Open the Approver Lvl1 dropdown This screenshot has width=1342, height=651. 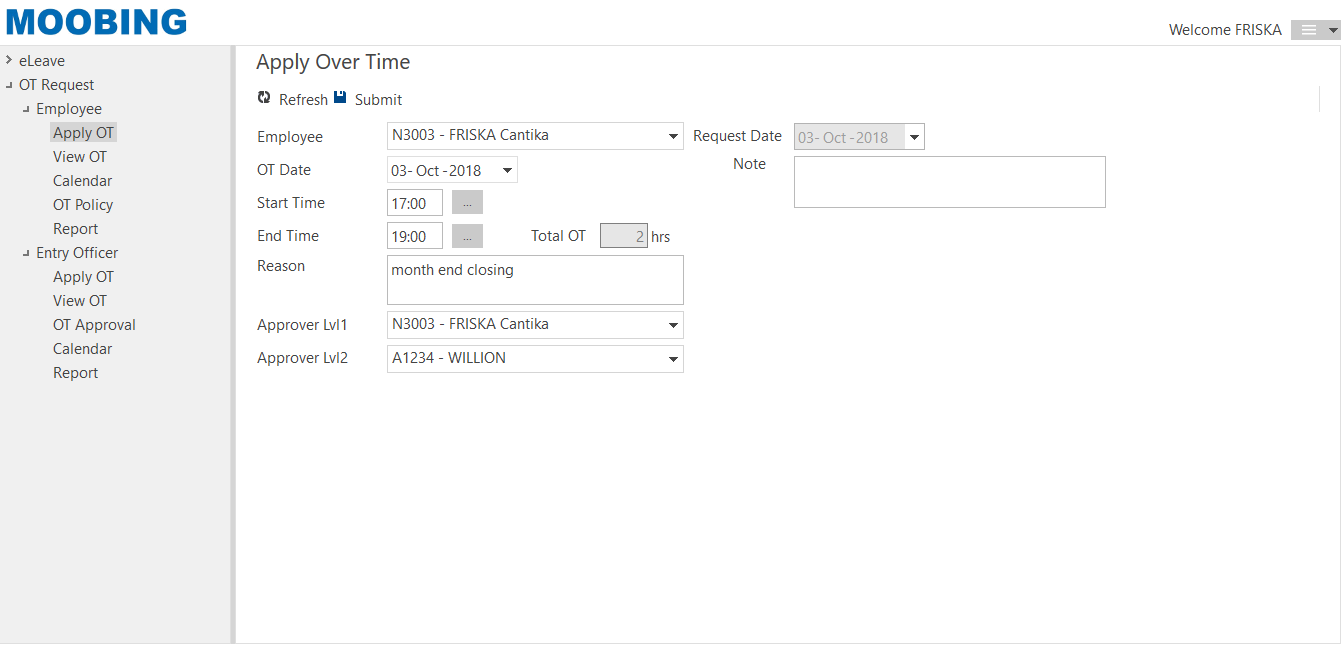[x=672, y=325]
